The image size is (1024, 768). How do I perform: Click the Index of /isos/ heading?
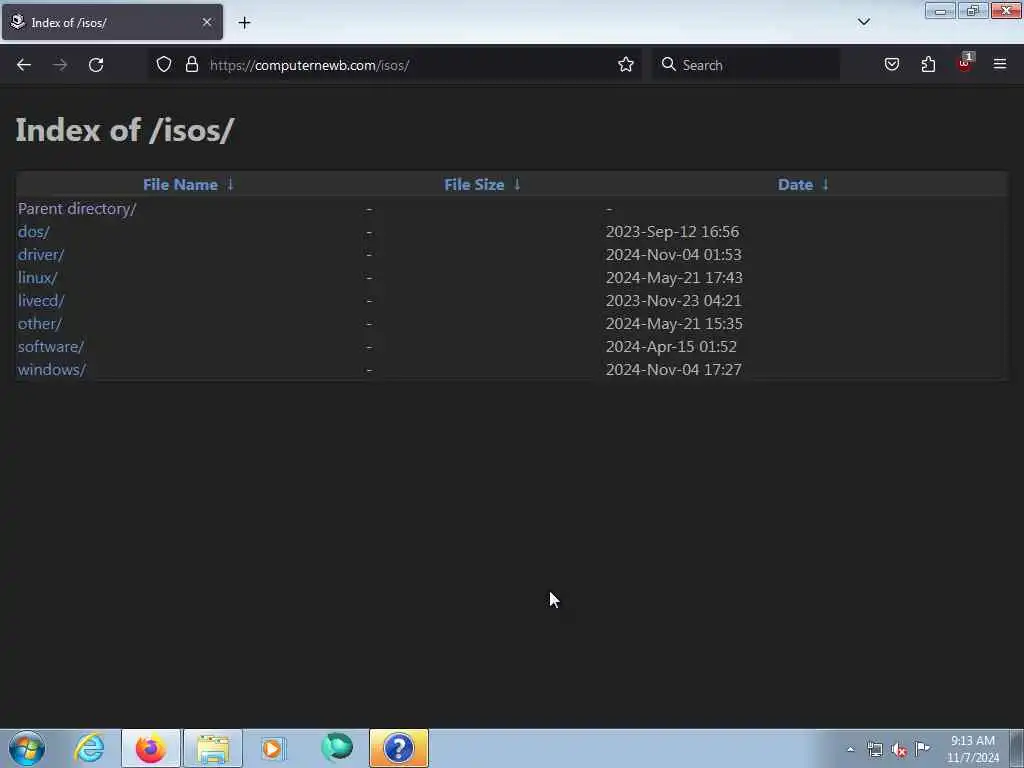pyautogui.click(x=125, y=130)
